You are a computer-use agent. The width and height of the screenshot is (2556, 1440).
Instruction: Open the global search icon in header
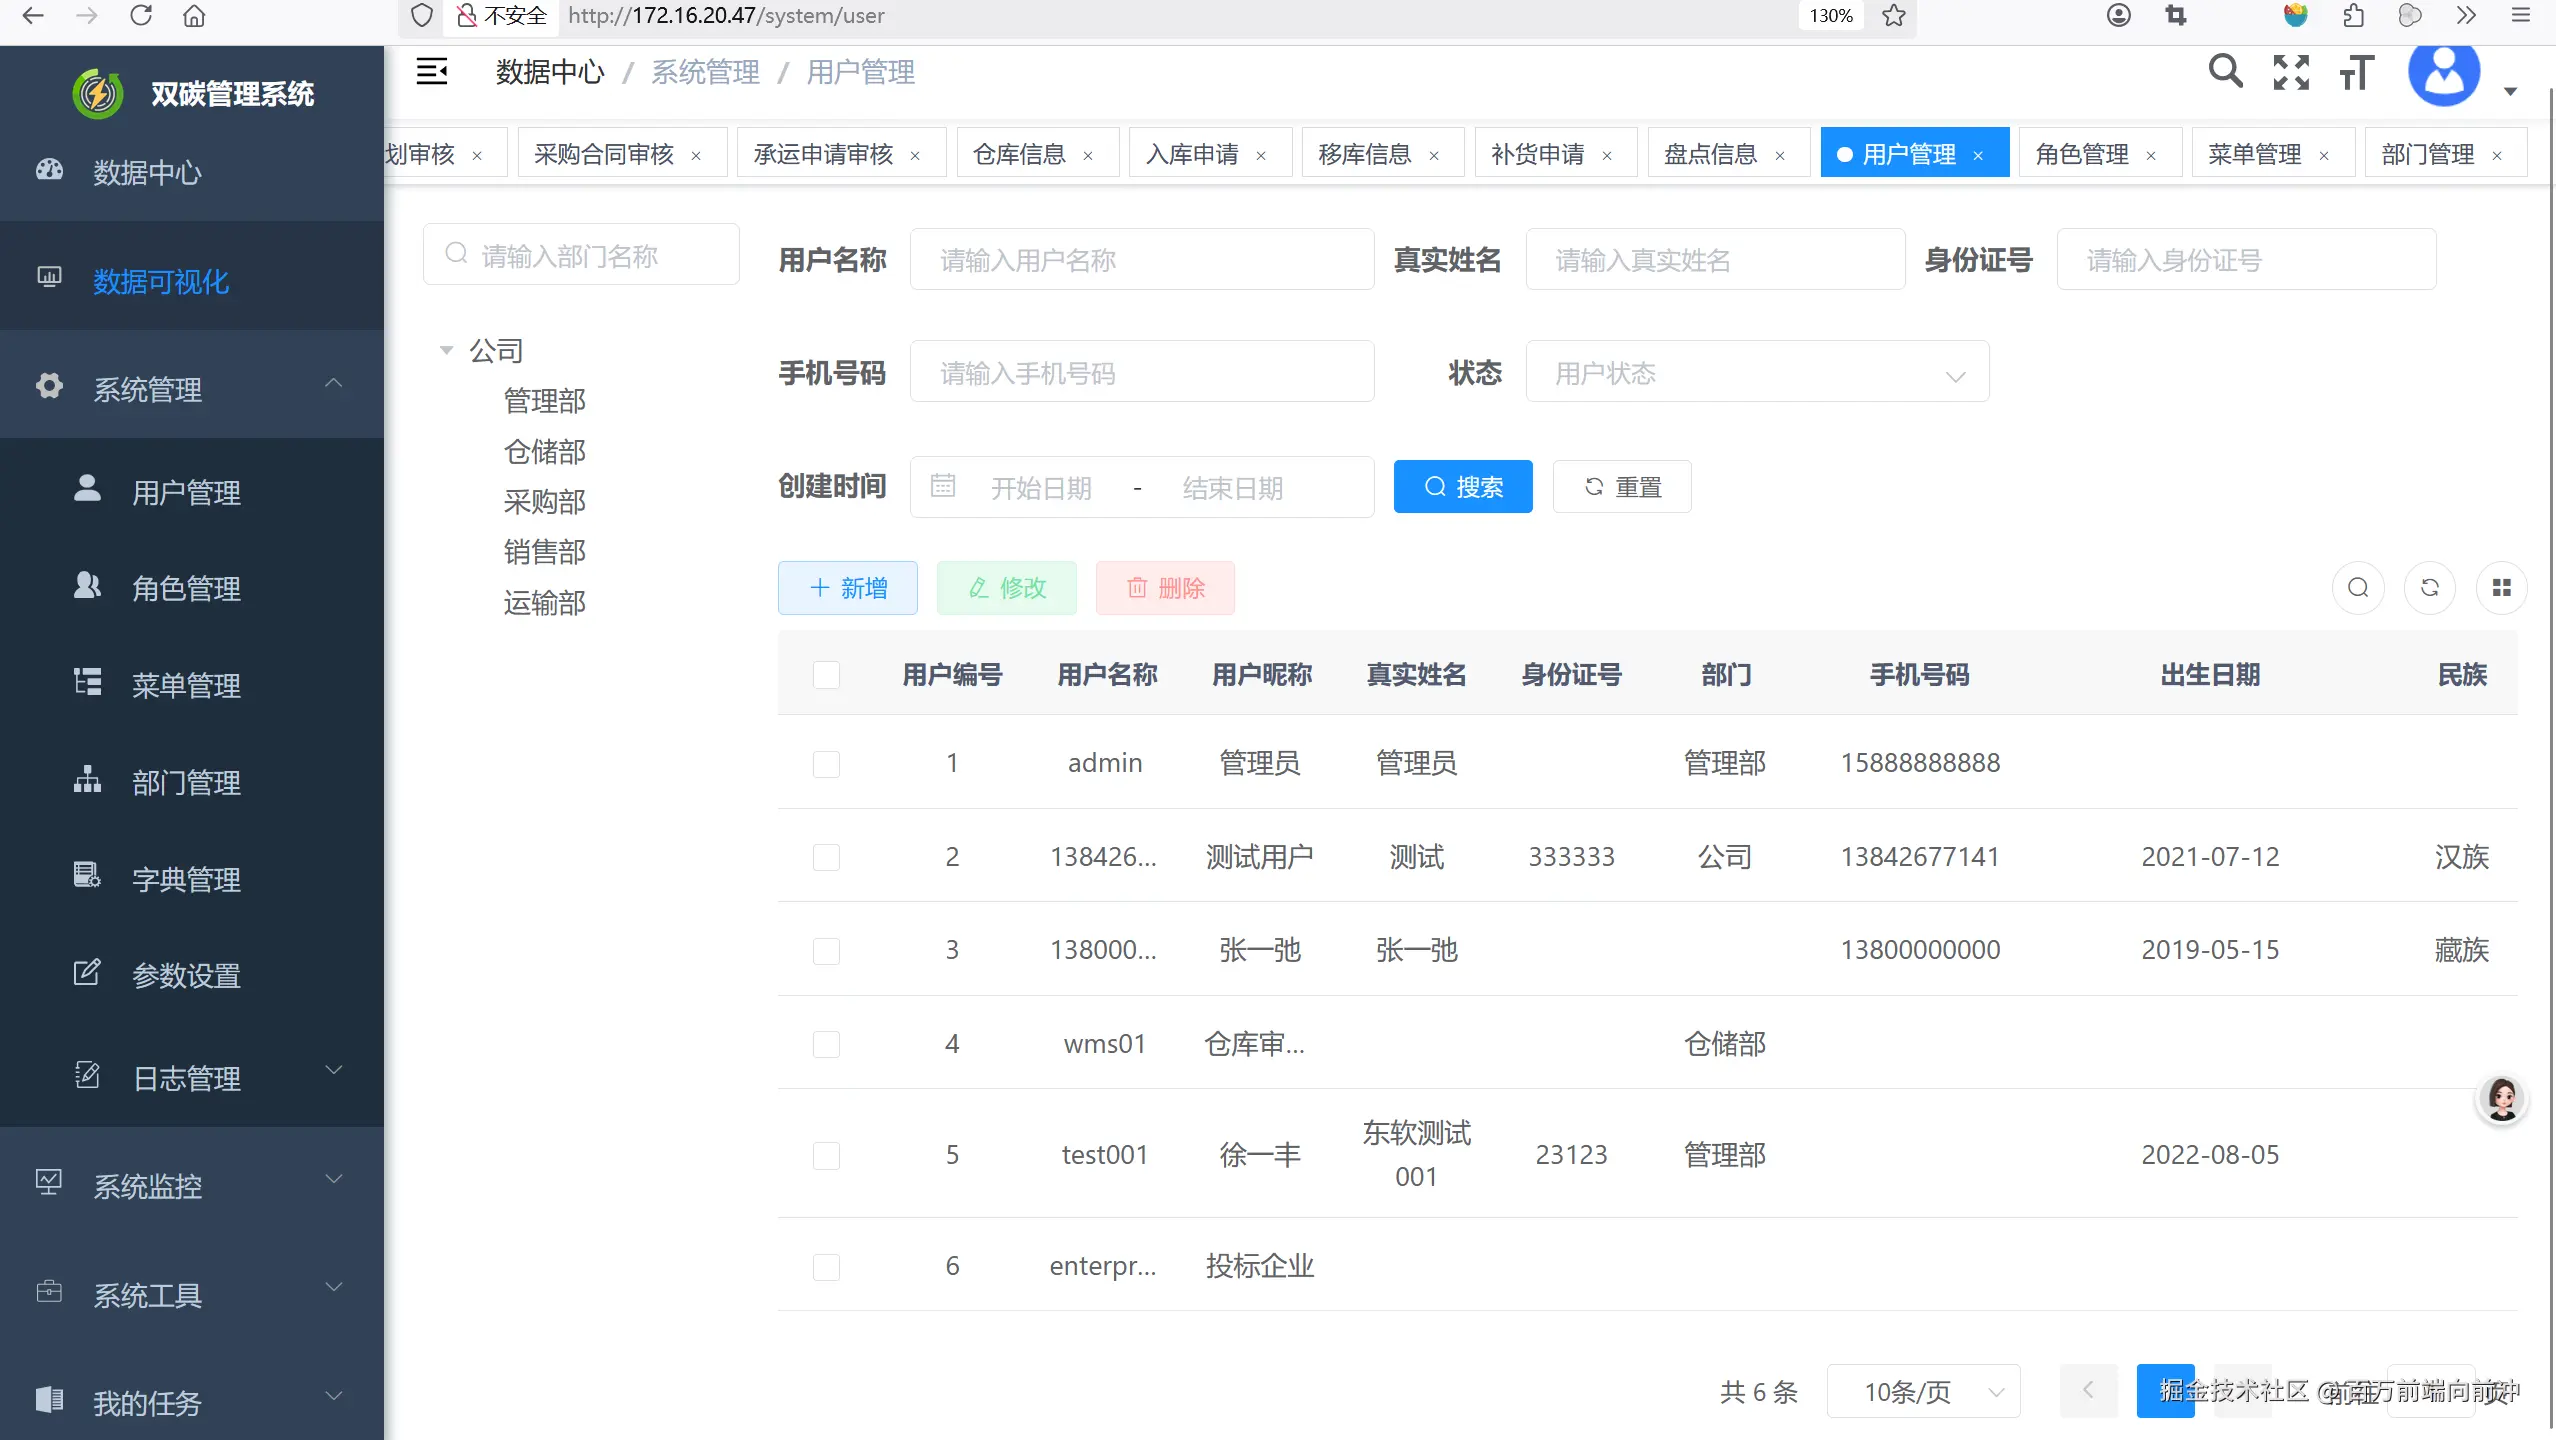coord(2225,72)
